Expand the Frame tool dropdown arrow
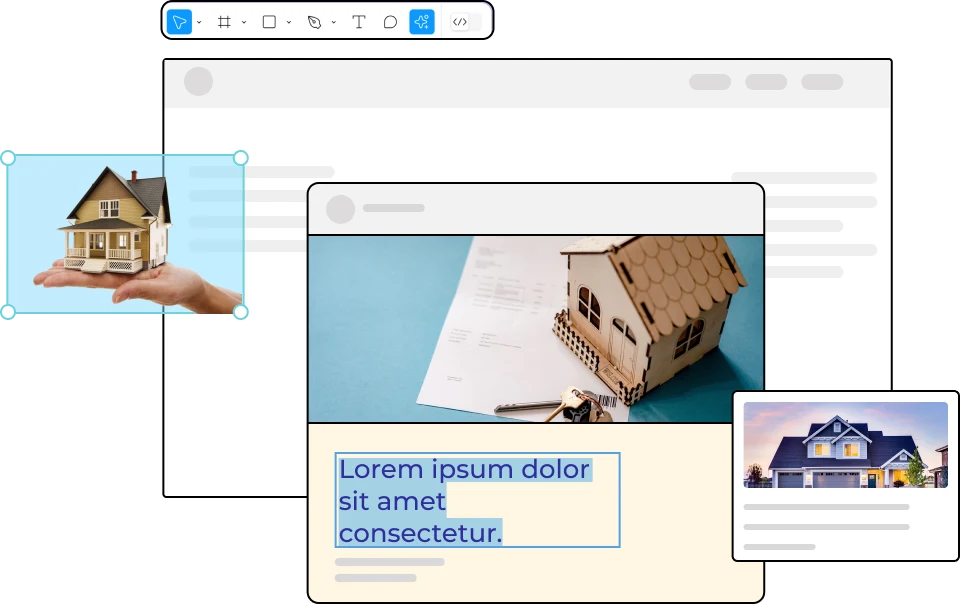 coord(244,22)
